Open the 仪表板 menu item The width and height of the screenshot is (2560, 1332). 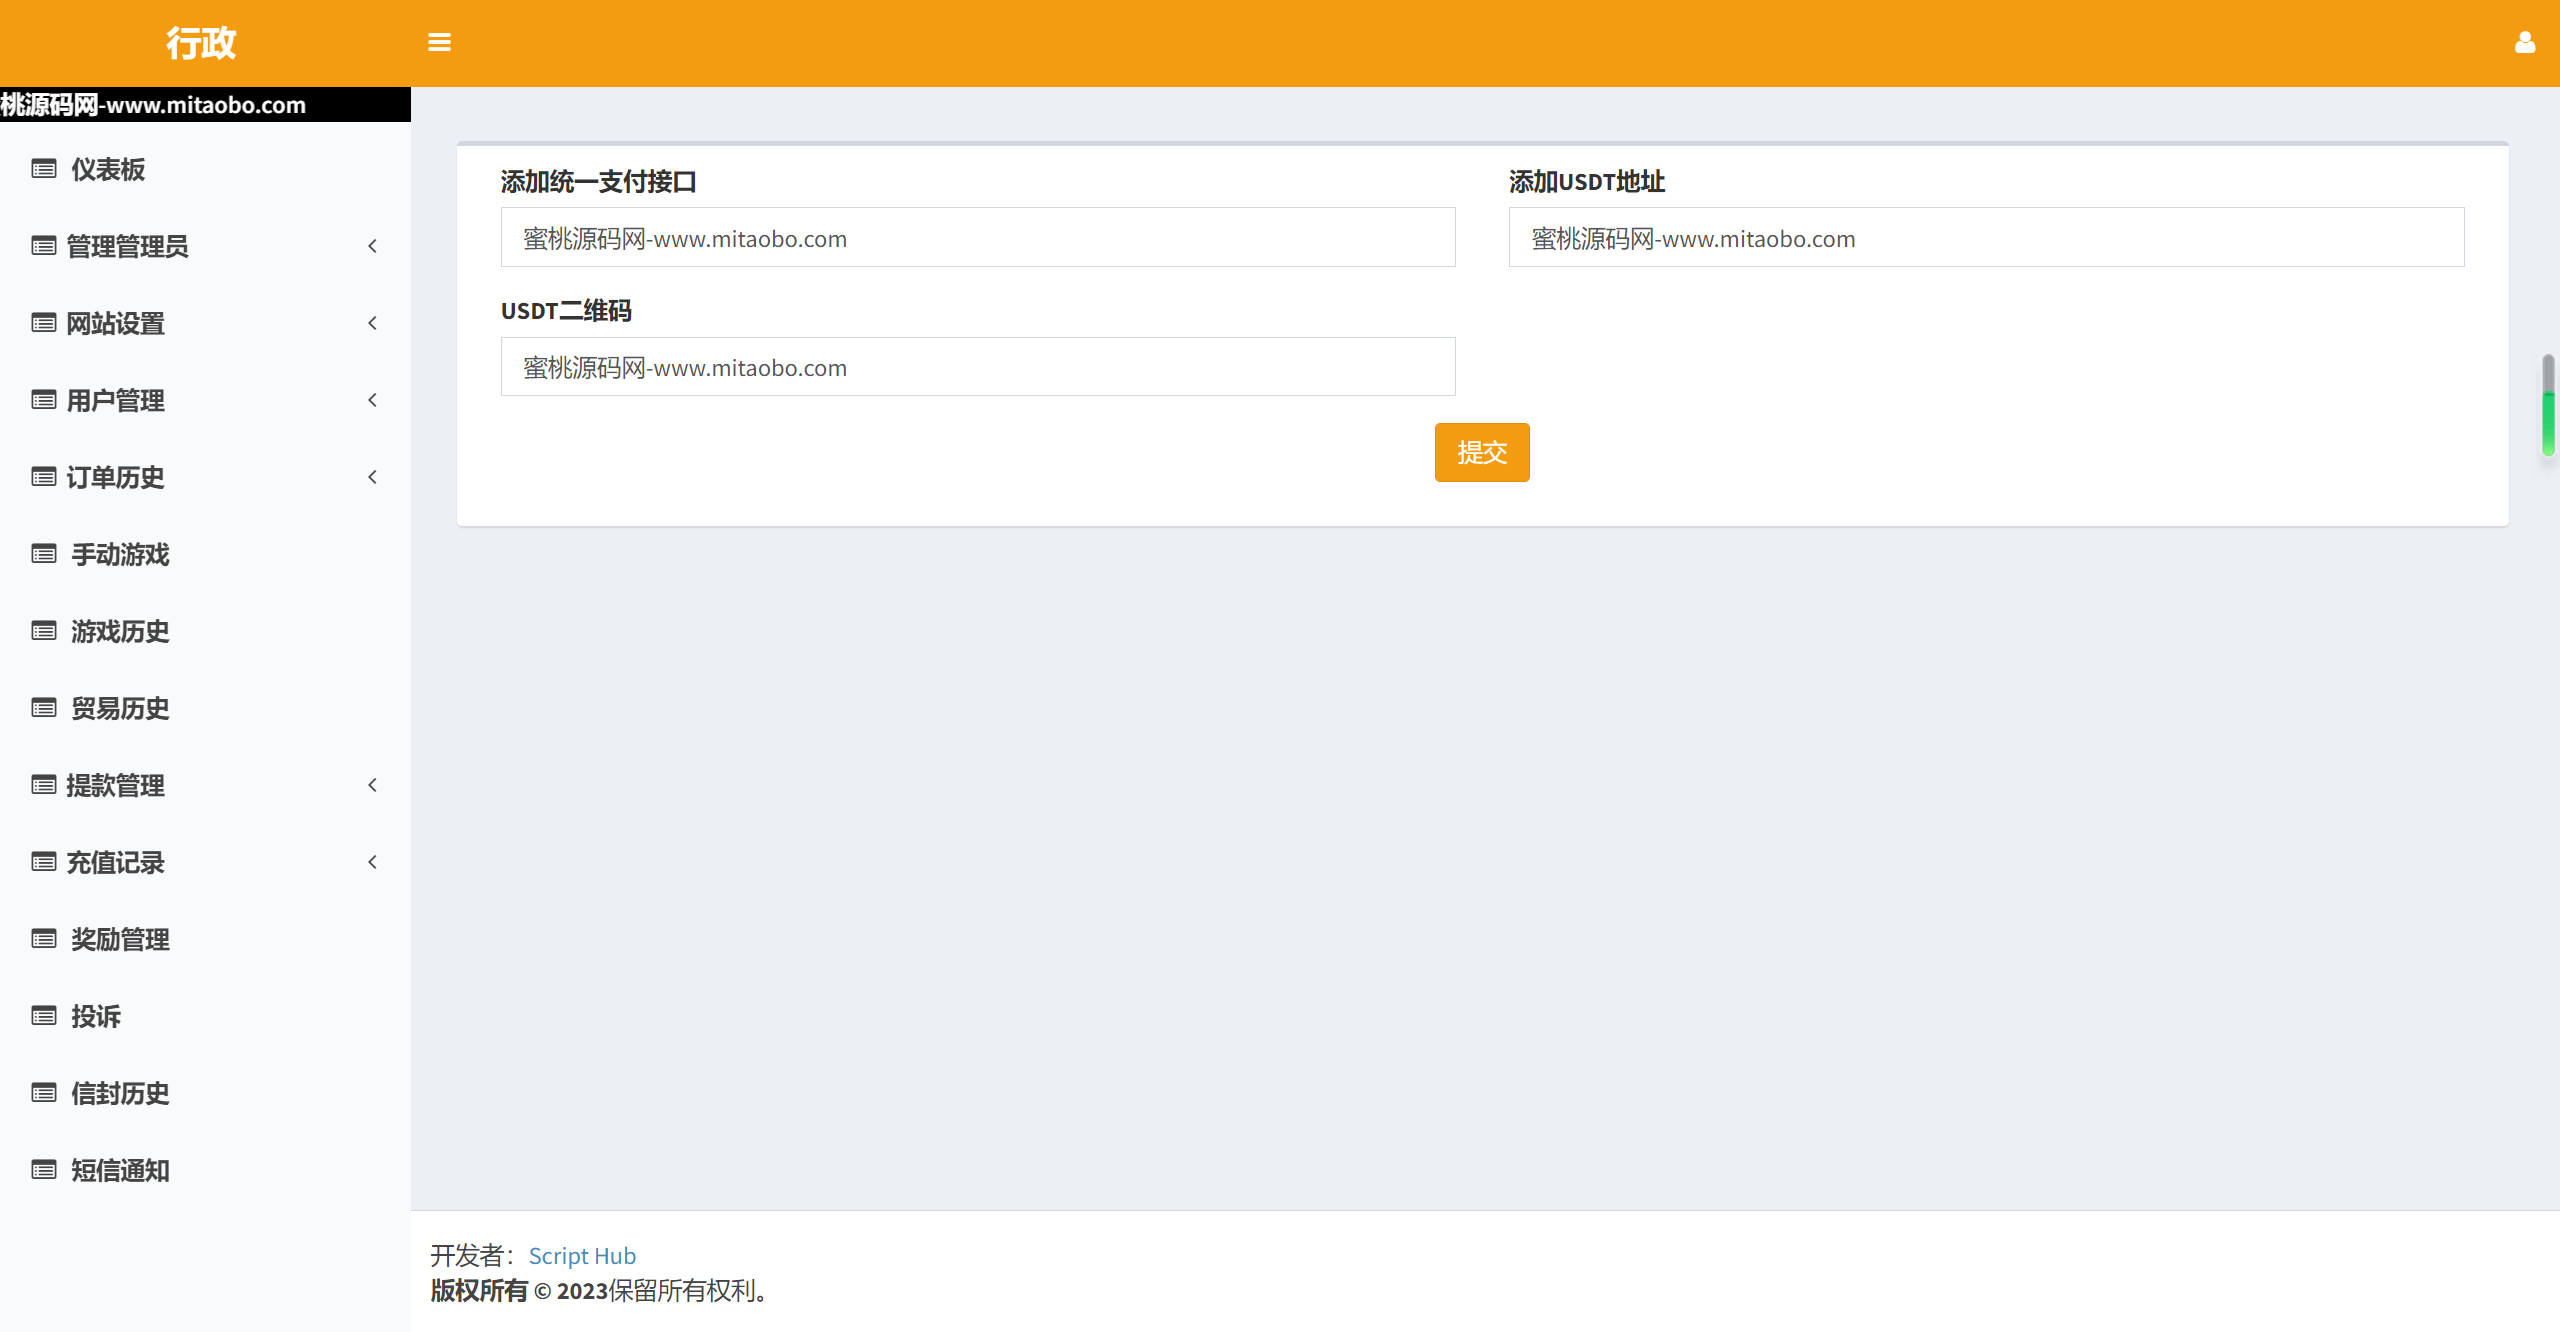pos(205,169)
